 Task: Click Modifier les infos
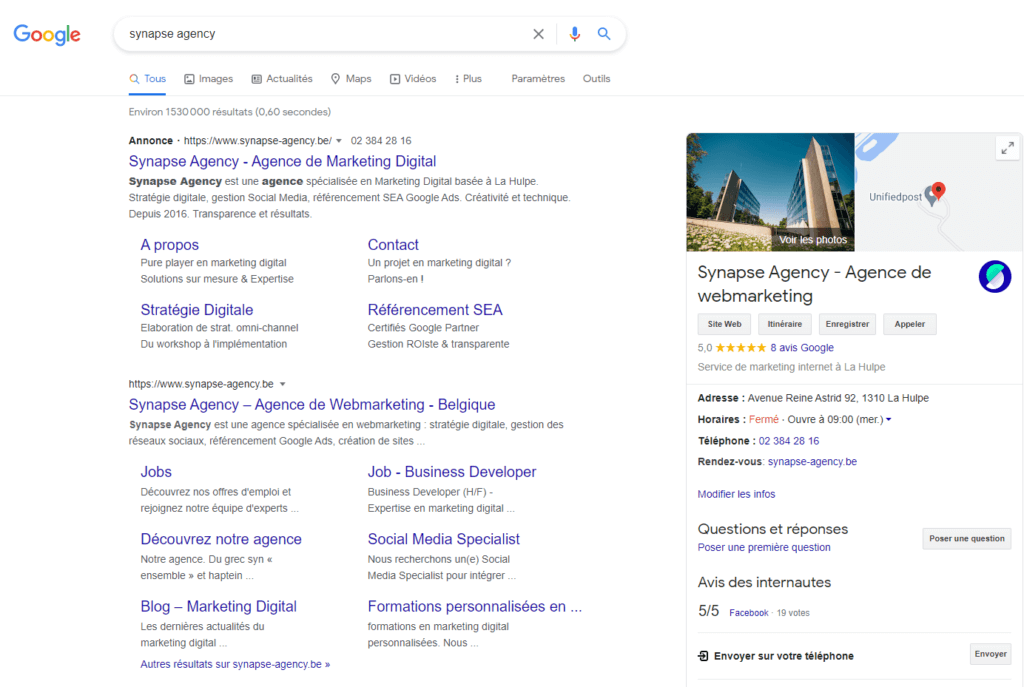coord(736,494)
